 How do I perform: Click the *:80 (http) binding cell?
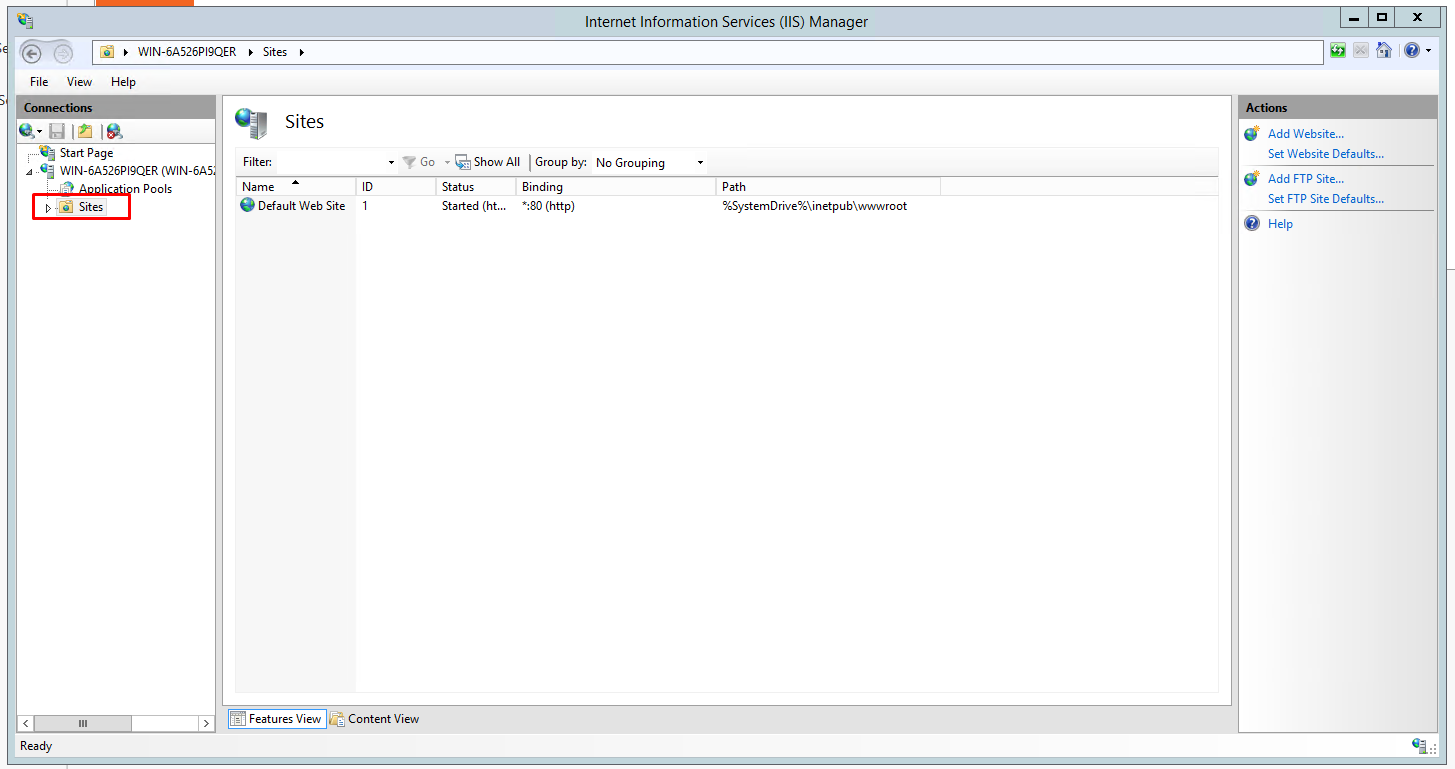[548, 206]
